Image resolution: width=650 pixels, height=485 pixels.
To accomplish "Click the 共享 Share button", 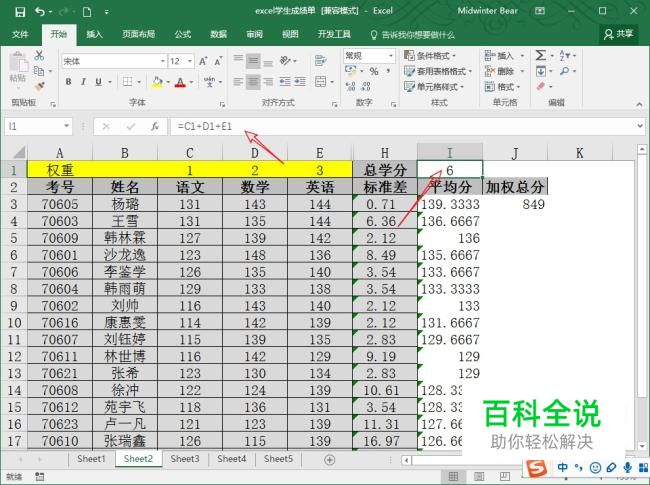I will click(x=618, y=34).
